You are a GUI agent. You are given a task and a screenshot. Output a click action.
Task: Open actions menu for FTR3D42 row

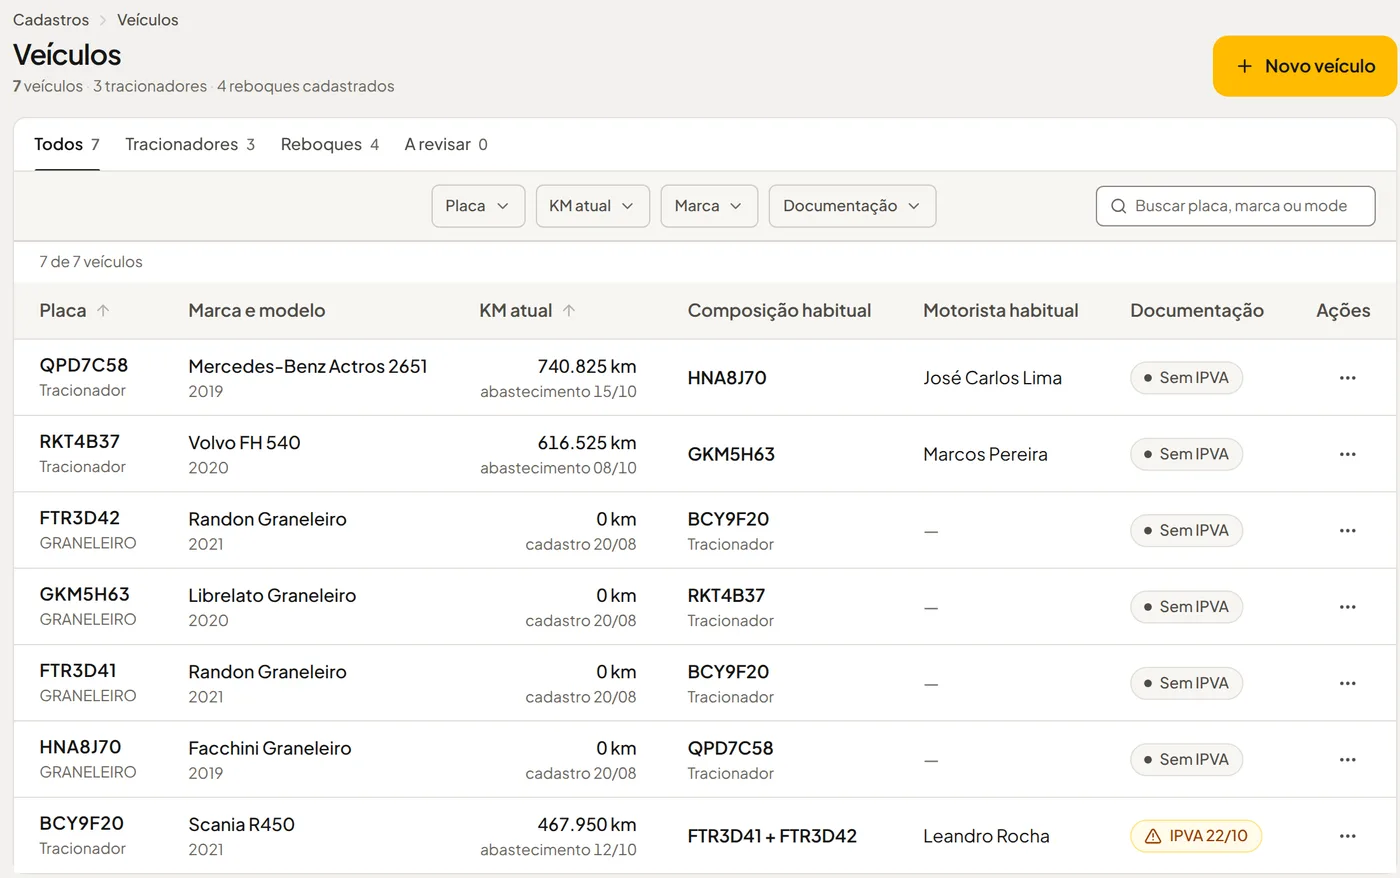1347,531
